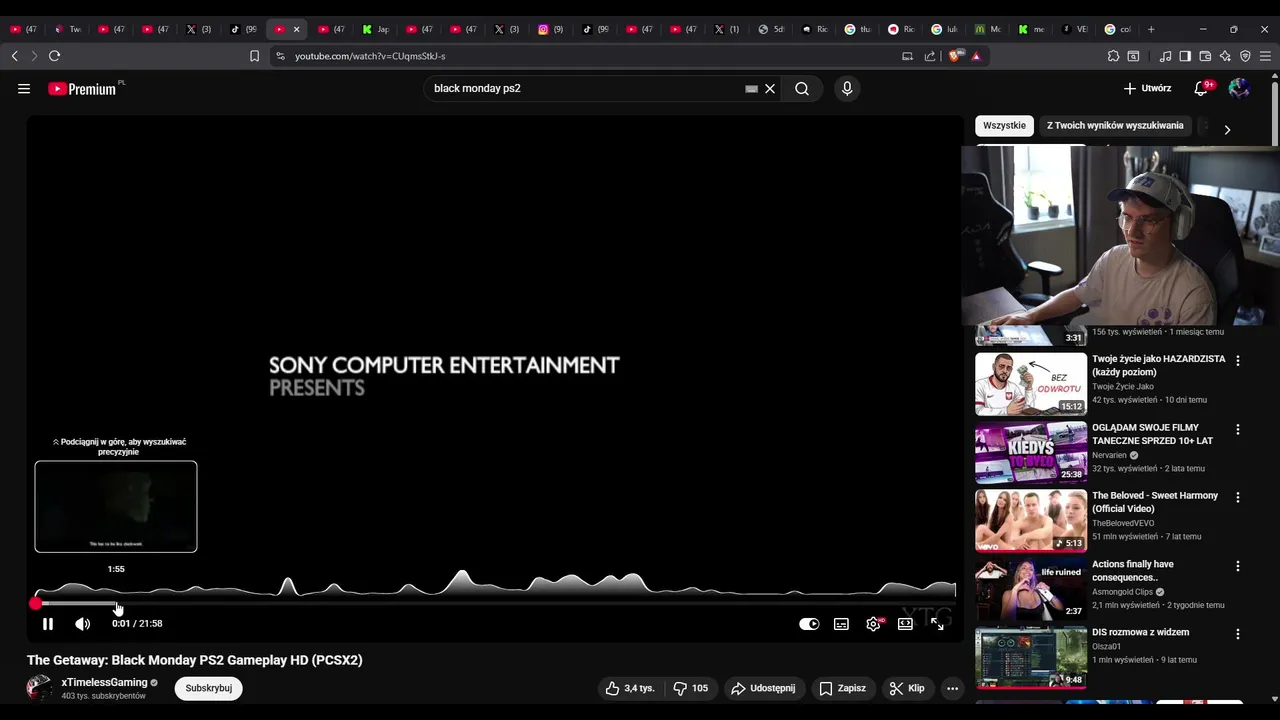Open the account avatar menu
1280x720 pixels.
1239,88
